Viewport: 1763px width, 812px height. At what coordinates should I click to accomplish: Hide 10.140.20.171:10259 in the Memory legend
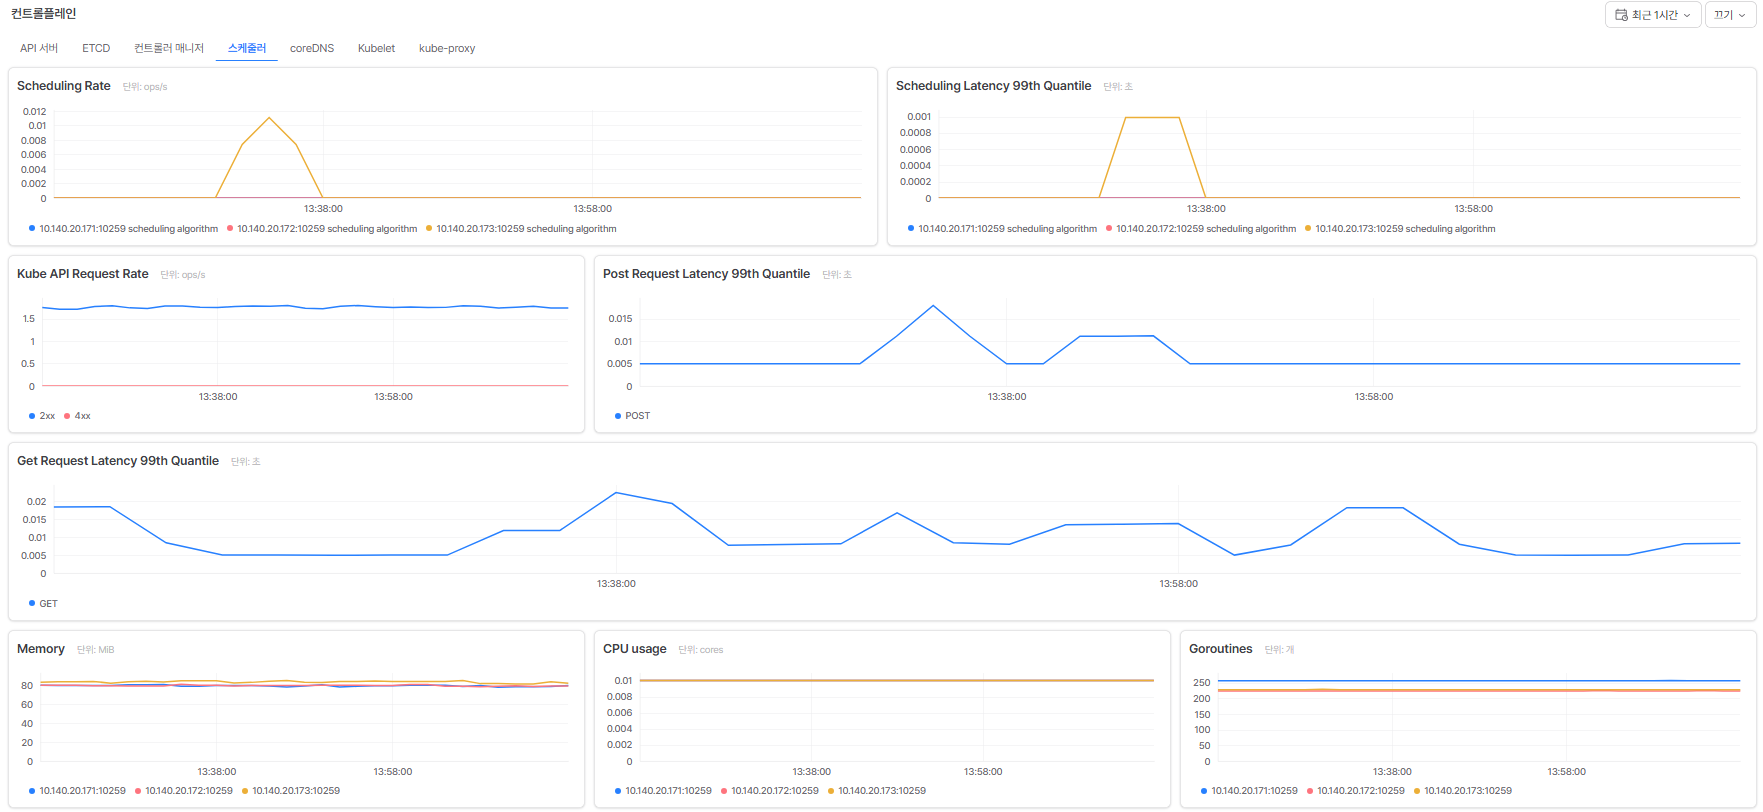click(x=77, y=791)
